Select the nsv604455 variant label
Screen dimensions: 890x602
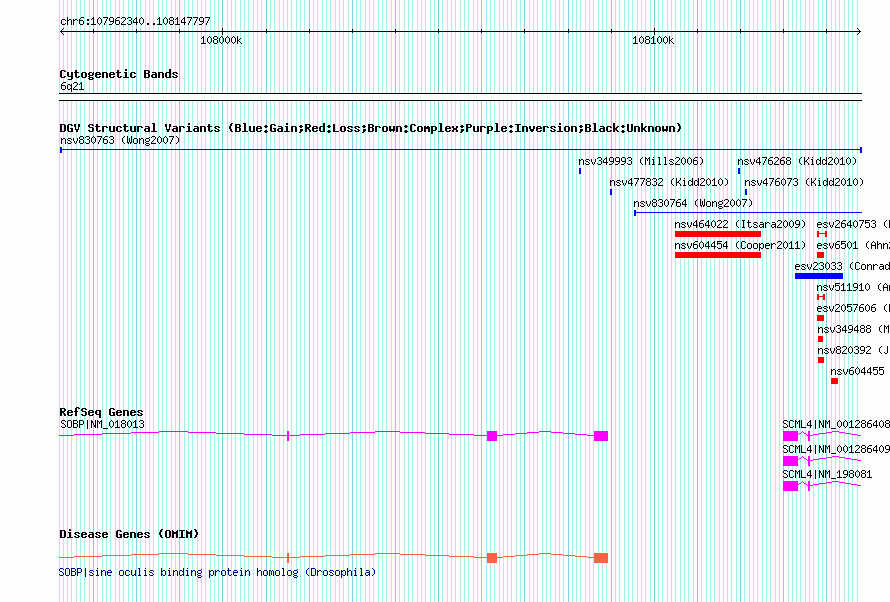tap(857, 371)
